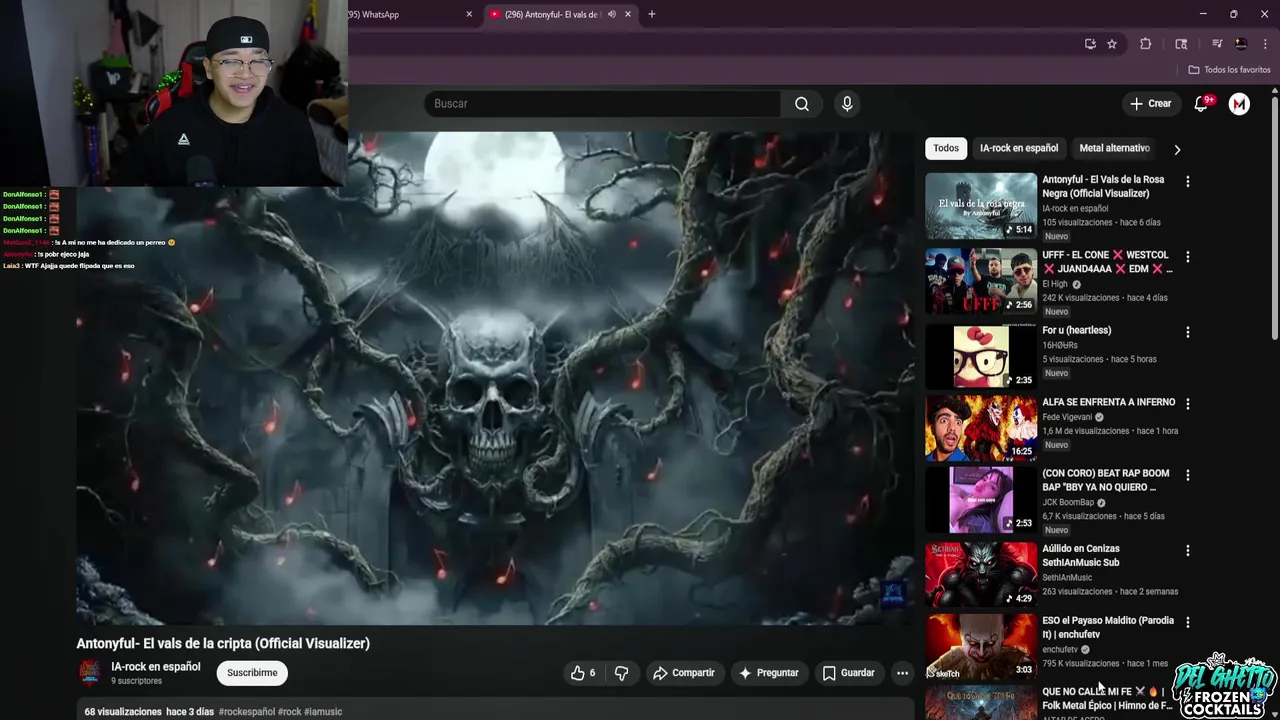Select the Metal alternativo chip
1280x720 pixels.
[1114, 148]
